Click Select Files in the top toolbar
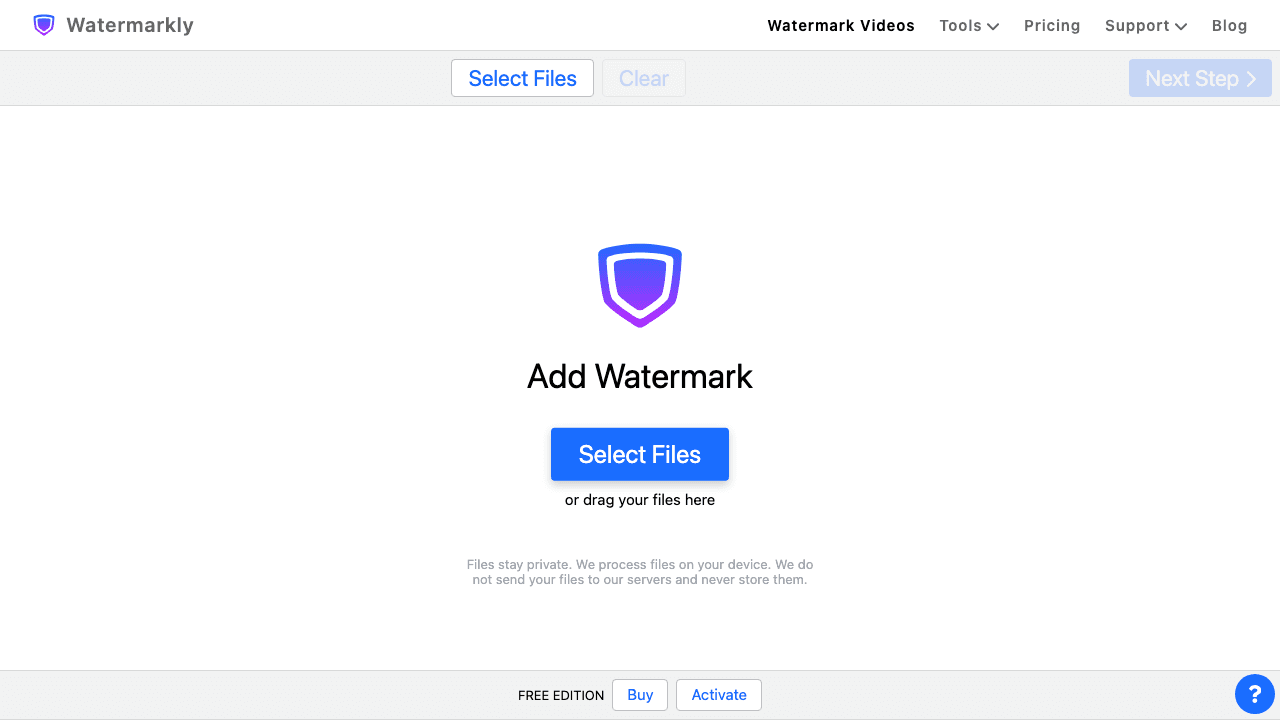This screenshot has width=1280, height=720. [x=522, y=78]
